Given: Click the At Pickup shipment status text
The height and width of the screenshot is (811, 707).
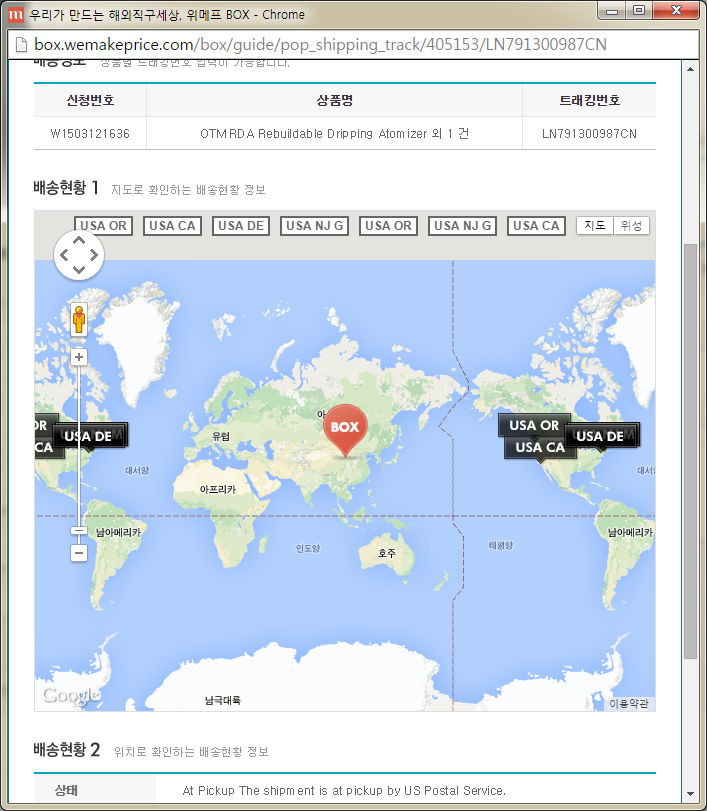Looking at the screenshot, I should click(x=344, y=790).
